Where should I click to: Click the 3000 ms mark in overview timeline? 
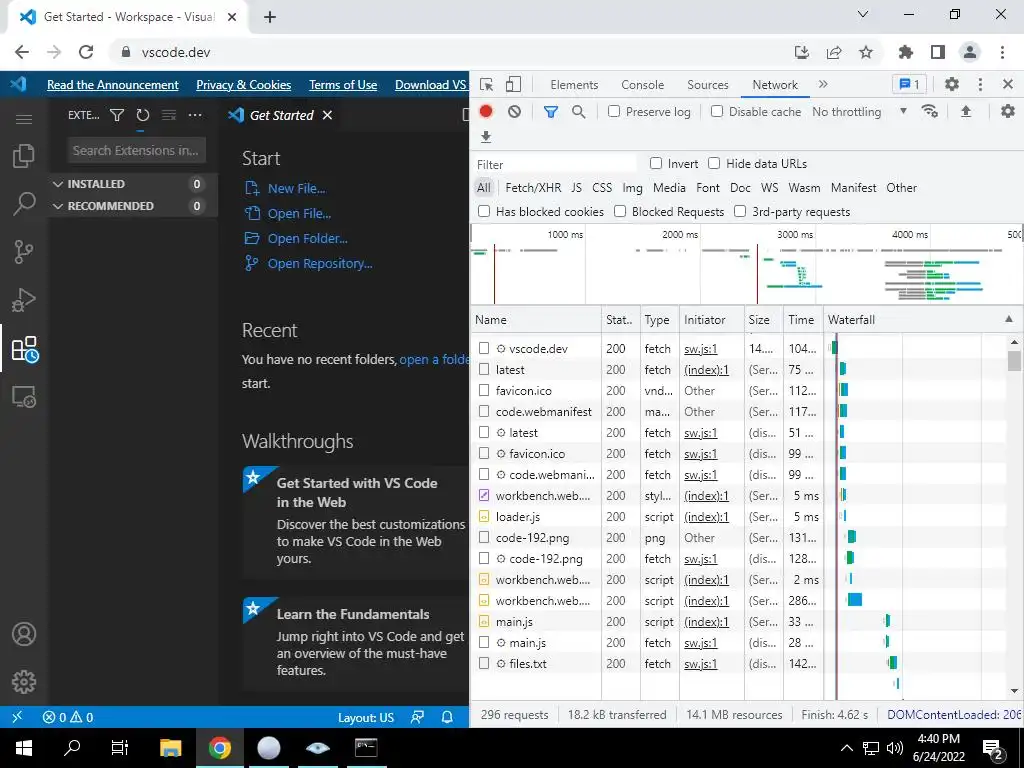[795, 234]
